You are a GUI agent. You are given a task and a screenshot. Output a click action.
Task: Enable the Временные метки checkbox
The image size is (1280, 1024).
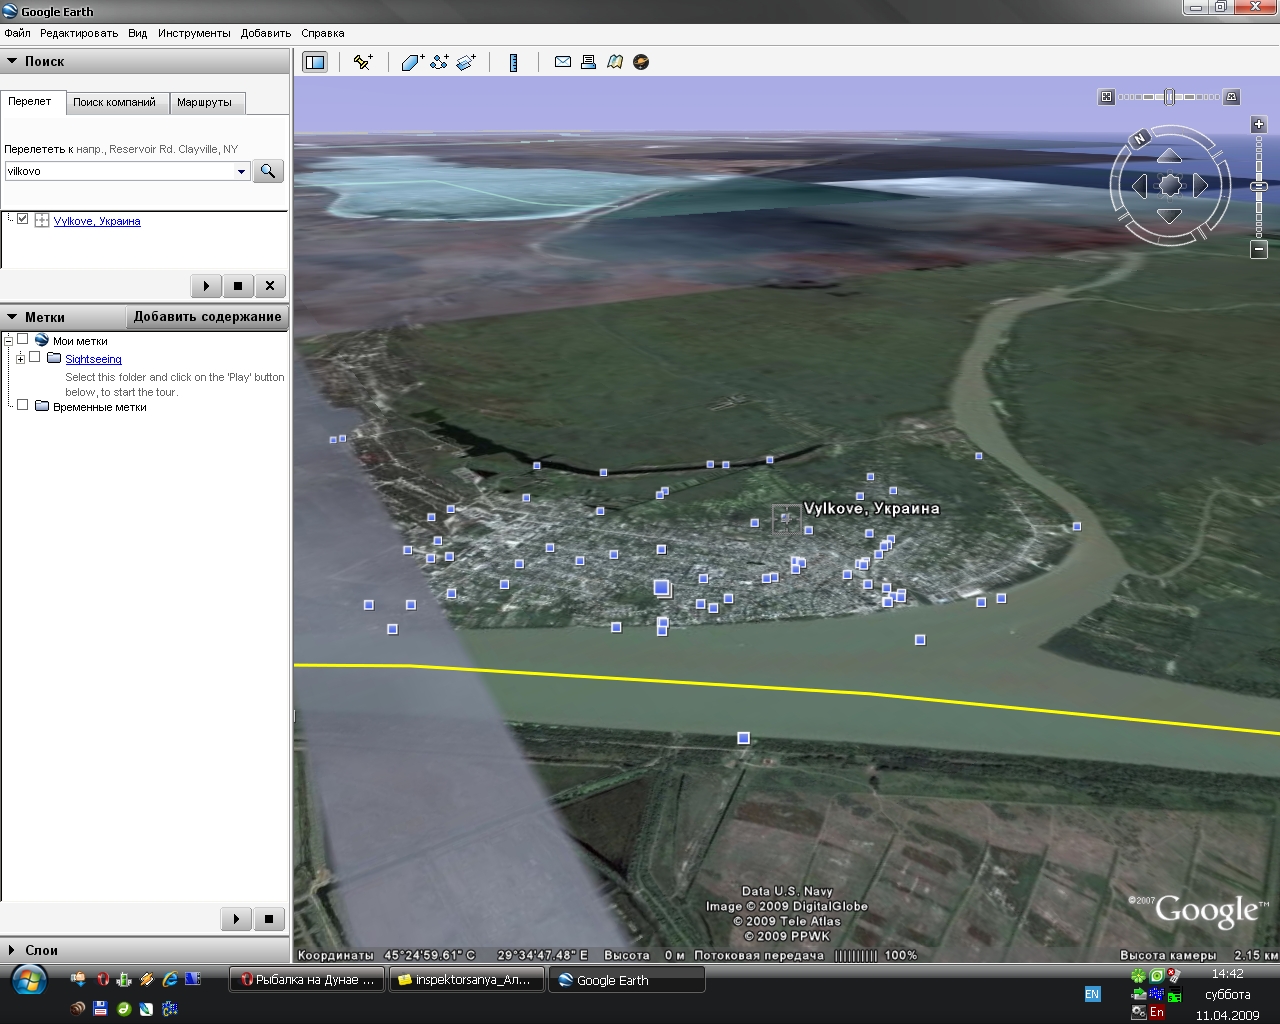[x=23, y=405]
